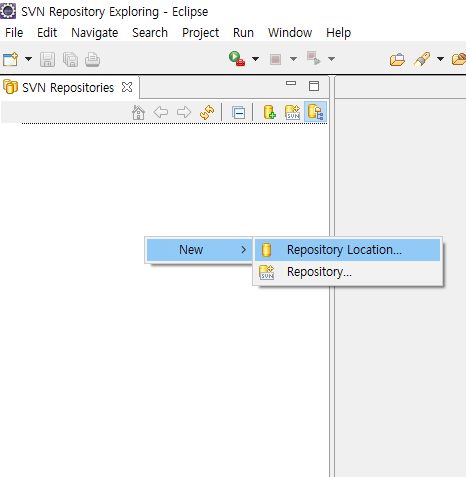
Task: Open the dropdown arrow beside the Stop icon
Action: (x=293, y=59)
